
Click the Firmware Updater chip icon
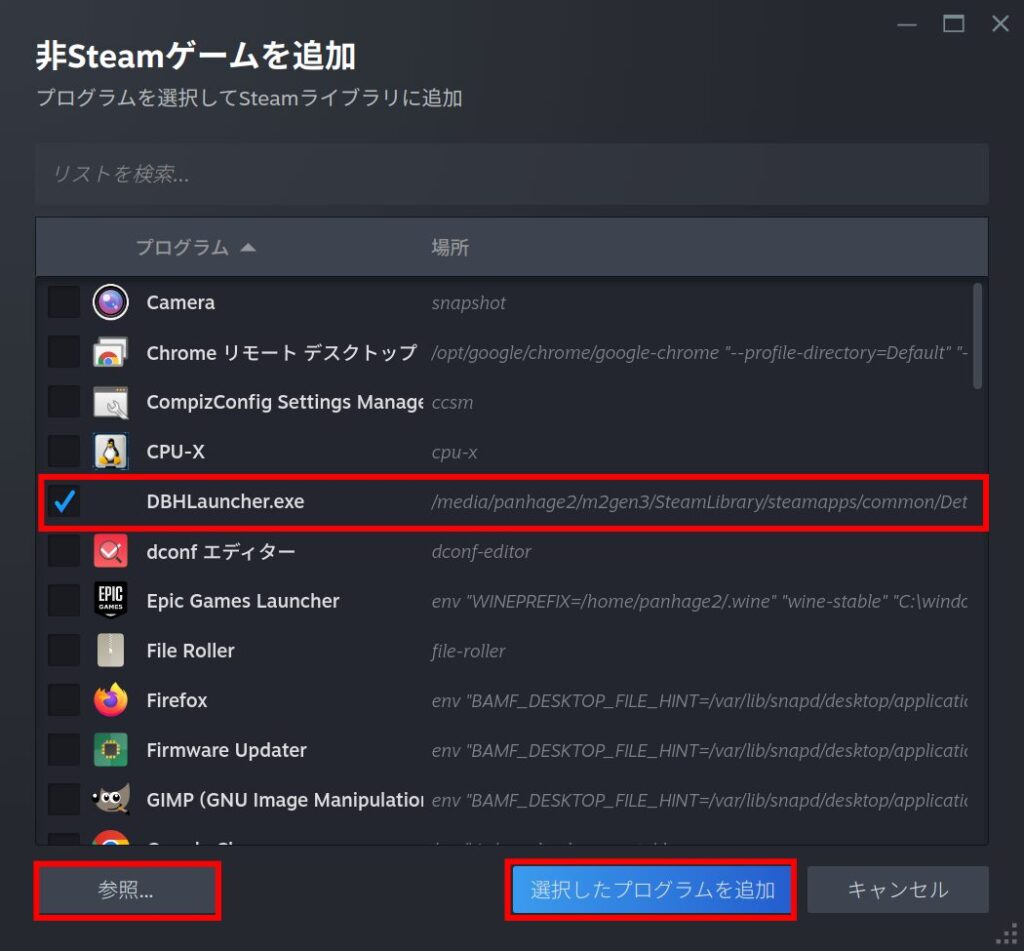[110, 750]
